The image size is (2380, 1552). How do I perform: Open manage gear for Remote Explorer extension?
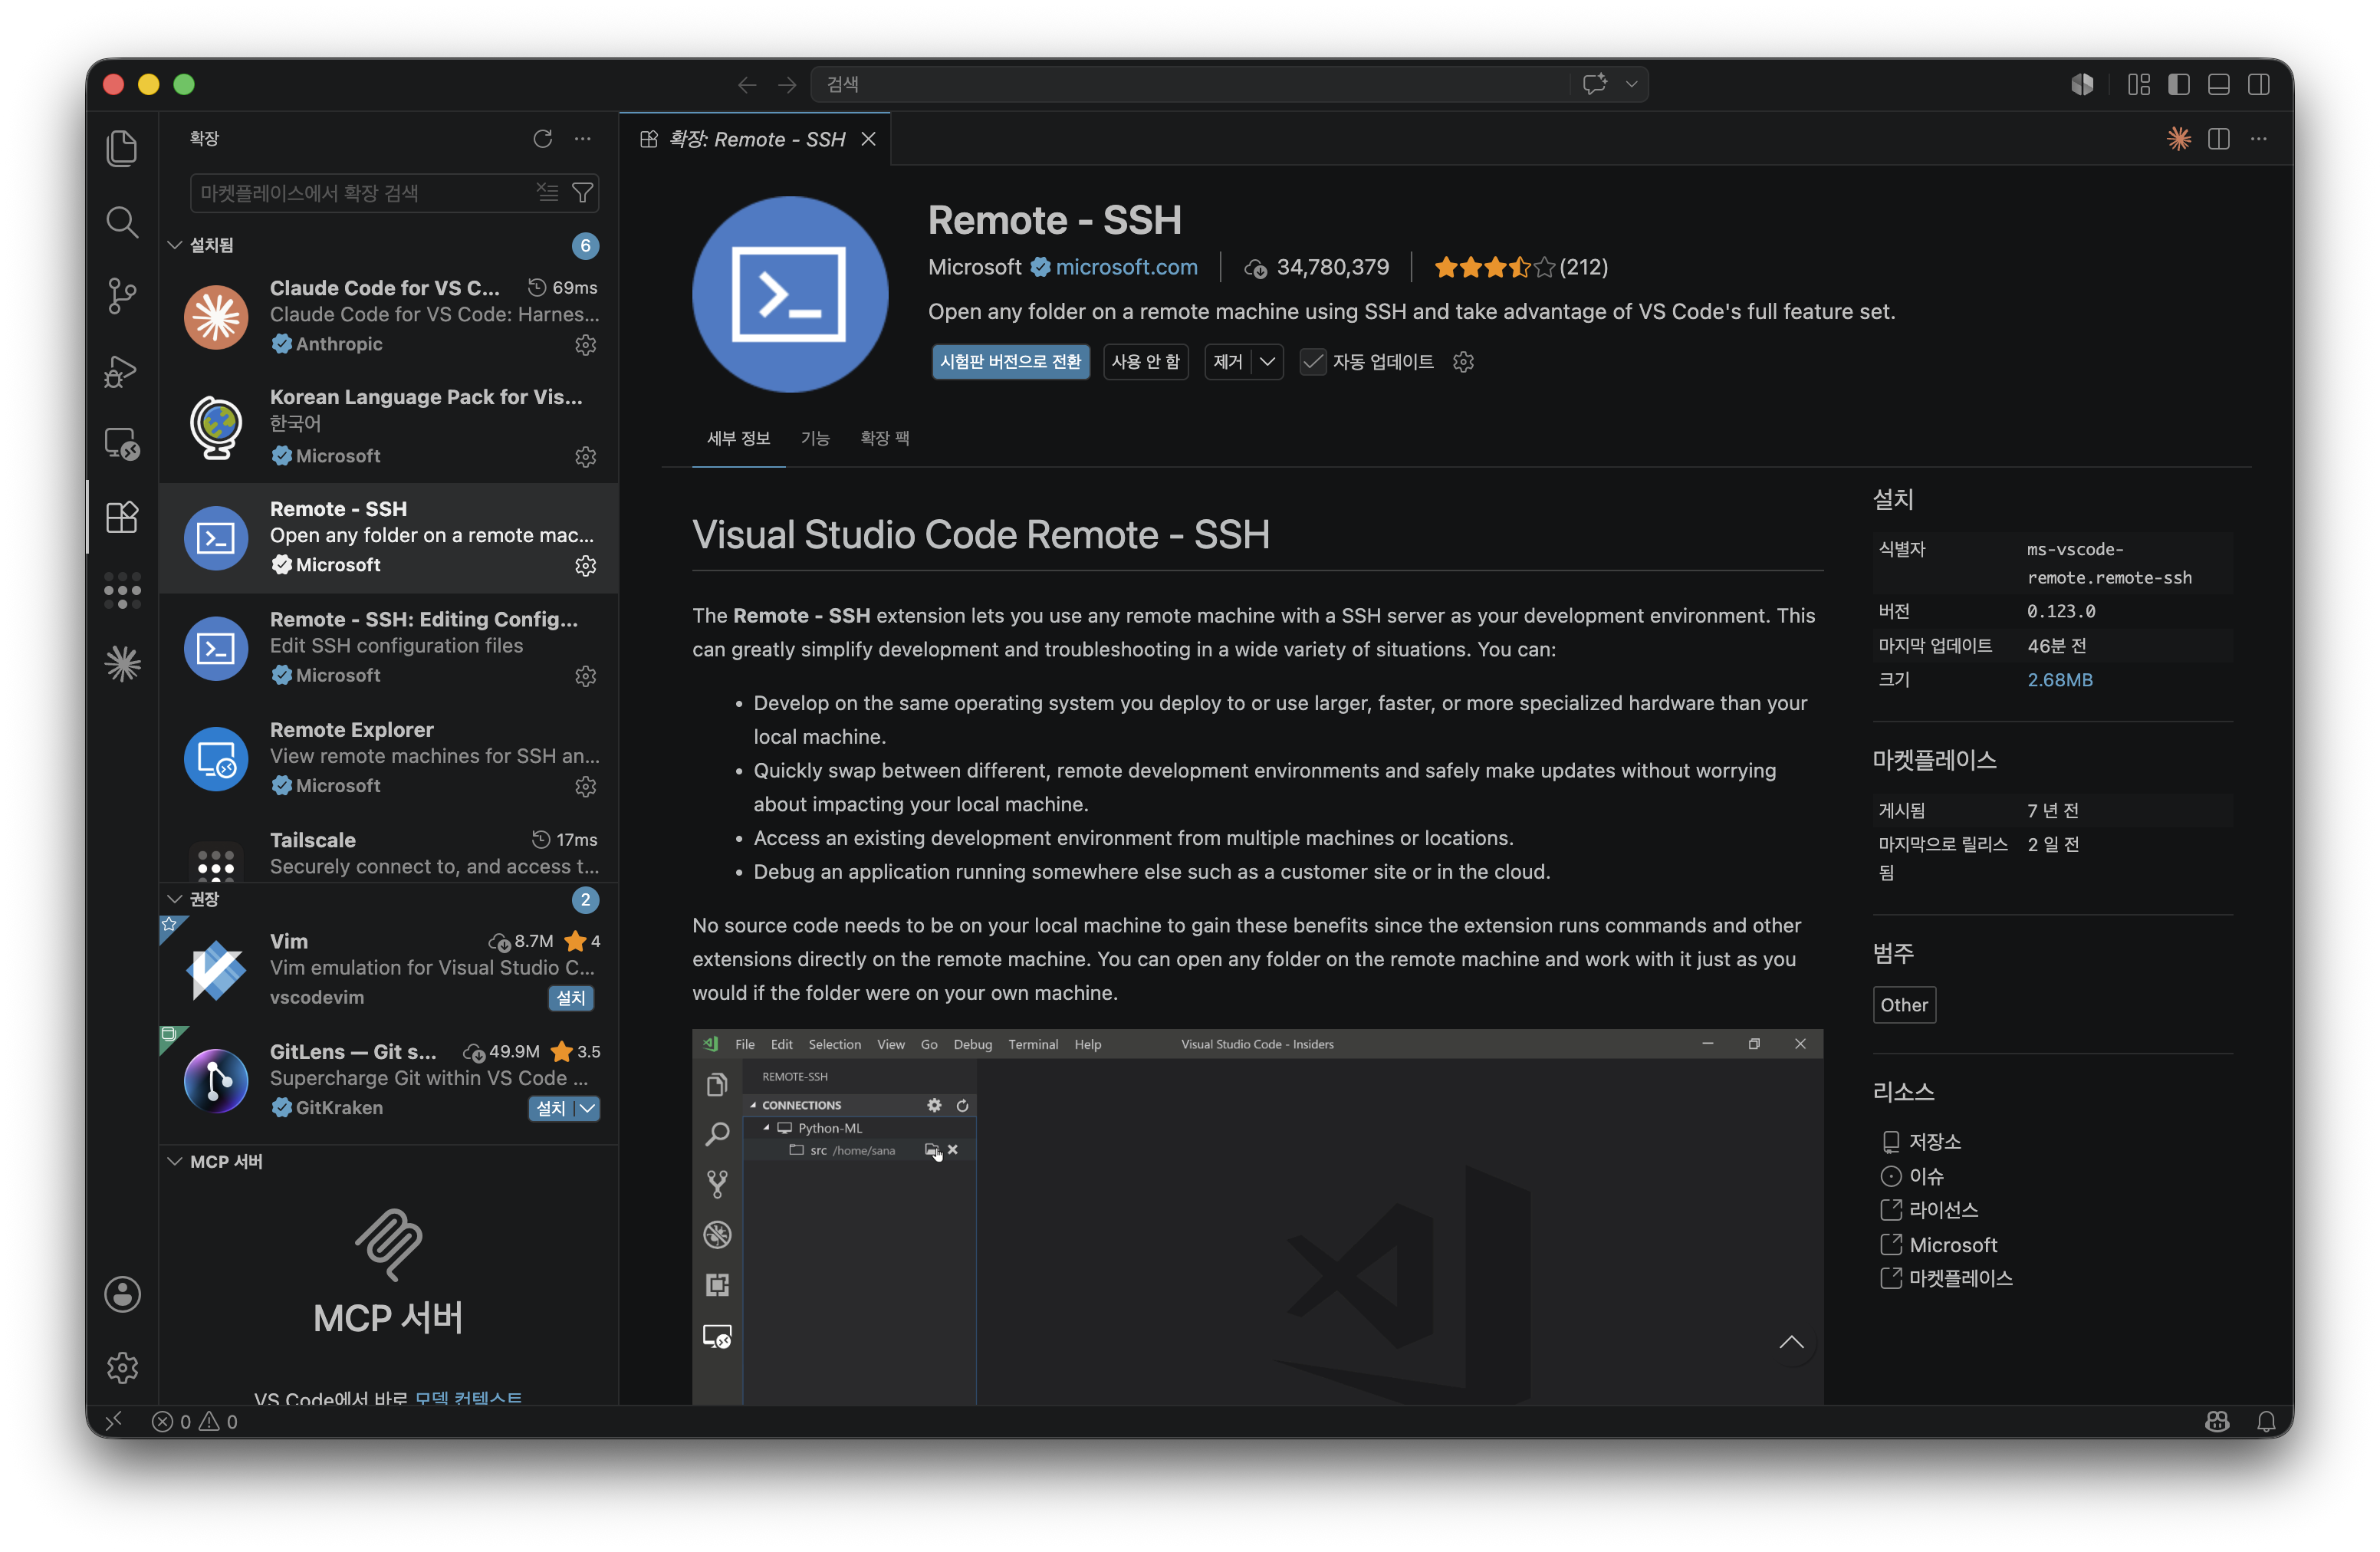pos(586,787)
